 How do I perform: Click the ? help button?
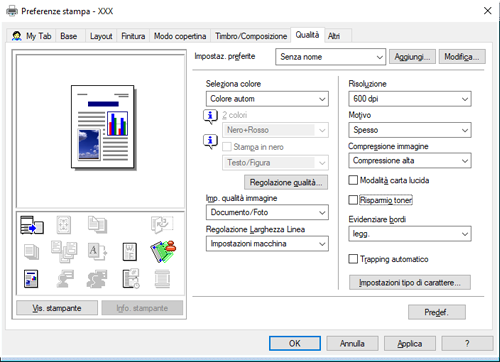(467, 343)
